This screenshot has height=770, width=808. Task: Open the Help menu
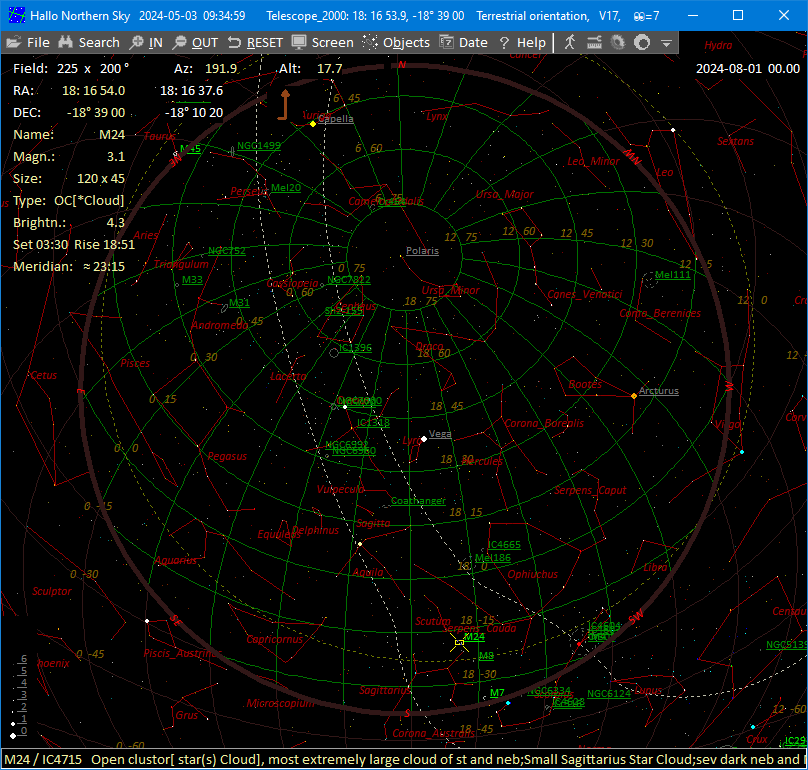[523, 42]
